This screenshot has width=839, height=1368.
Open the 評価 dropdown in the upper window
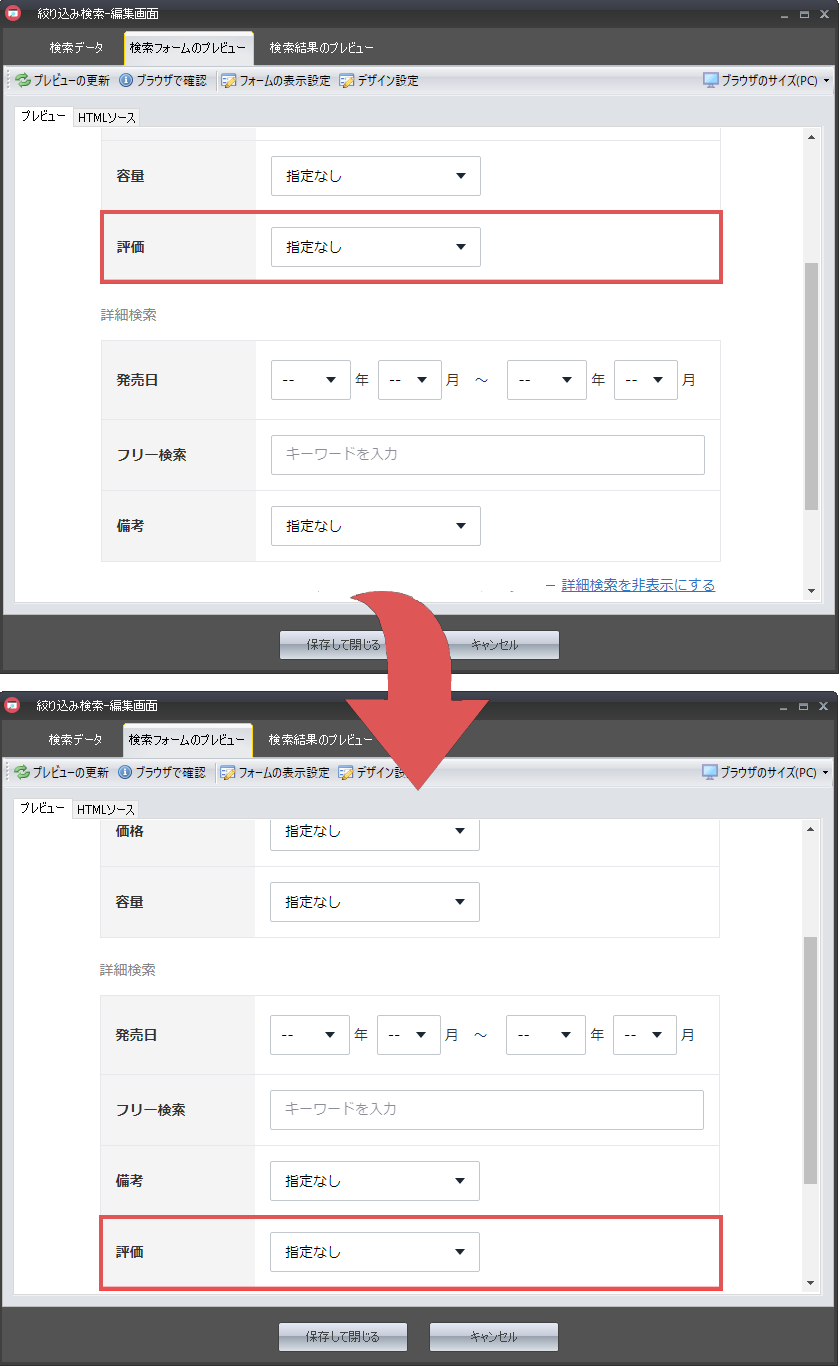coord(375,247)
